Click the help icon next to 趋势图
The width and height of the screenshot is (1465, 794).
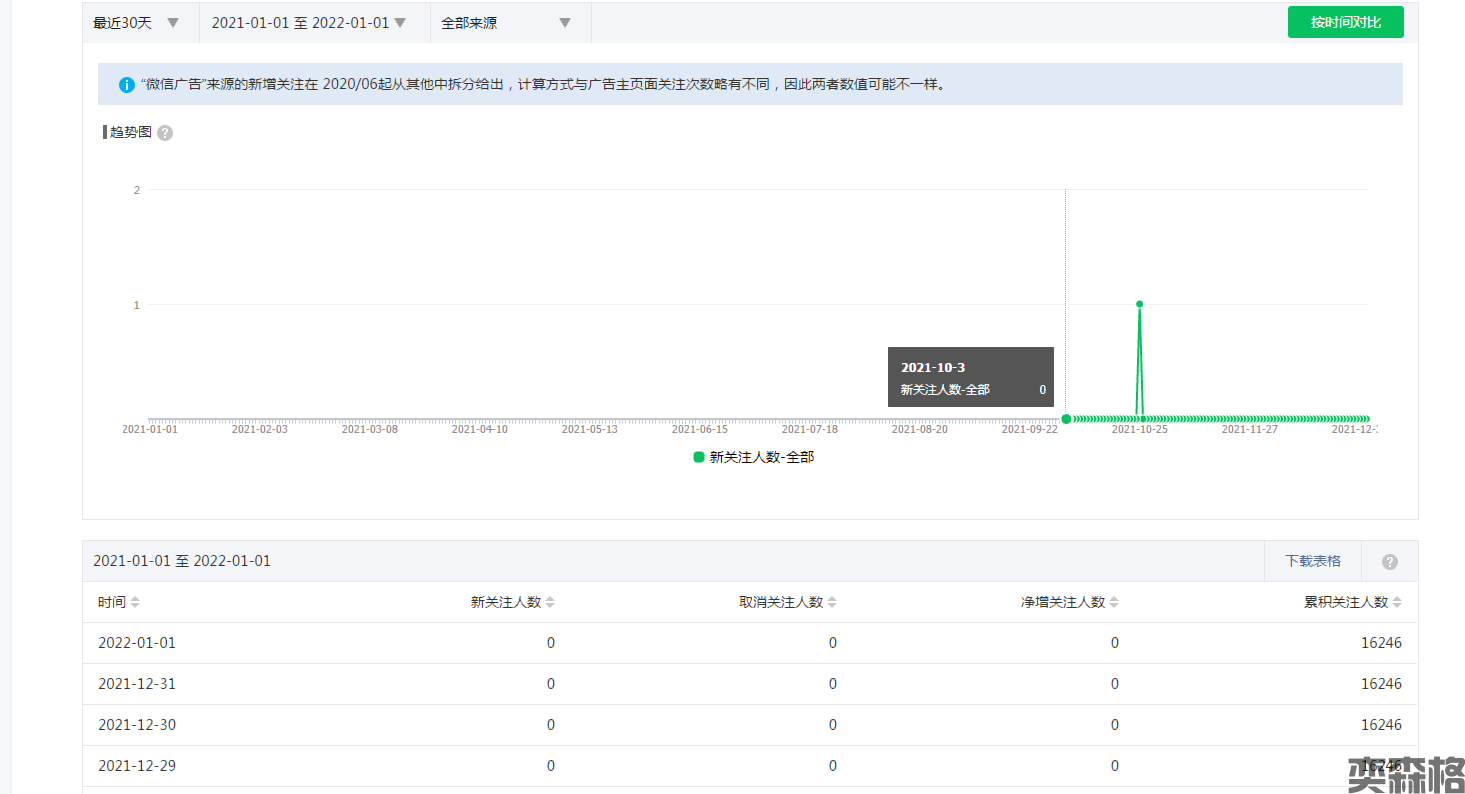(x=165, y=133)
